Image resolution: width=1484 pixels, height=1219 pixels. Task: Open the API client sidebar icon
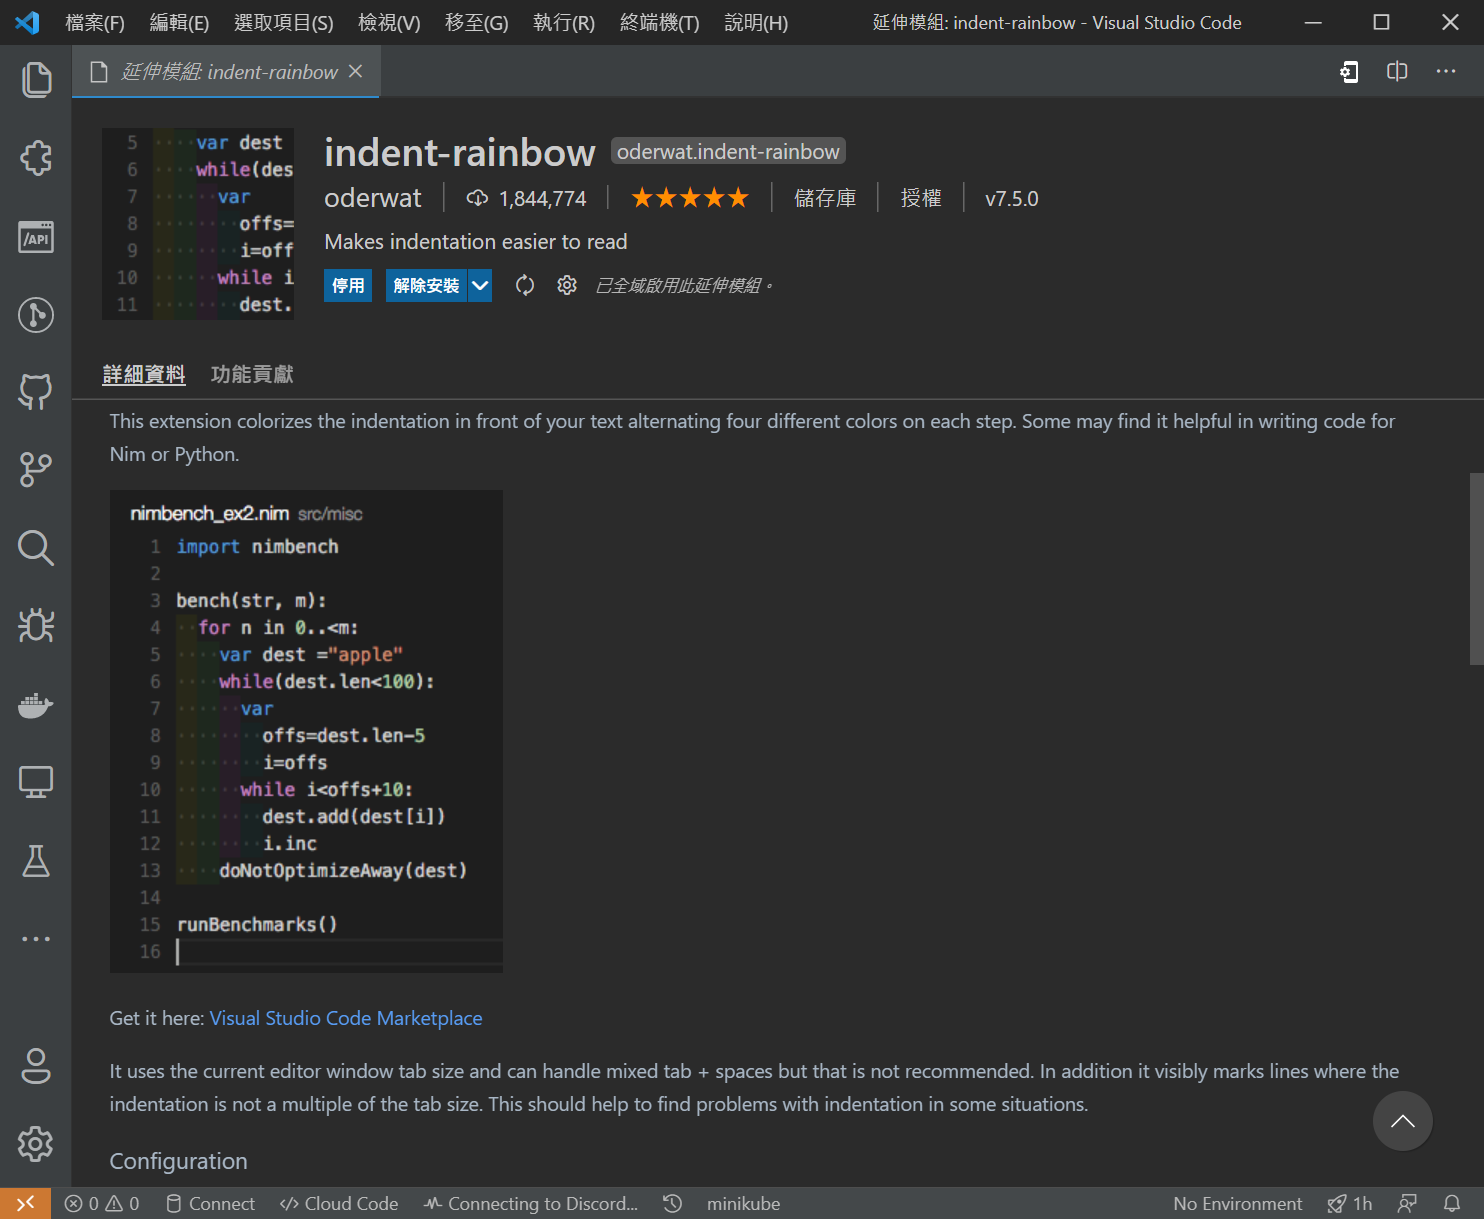pyautogui.click(x=37, y=237)
